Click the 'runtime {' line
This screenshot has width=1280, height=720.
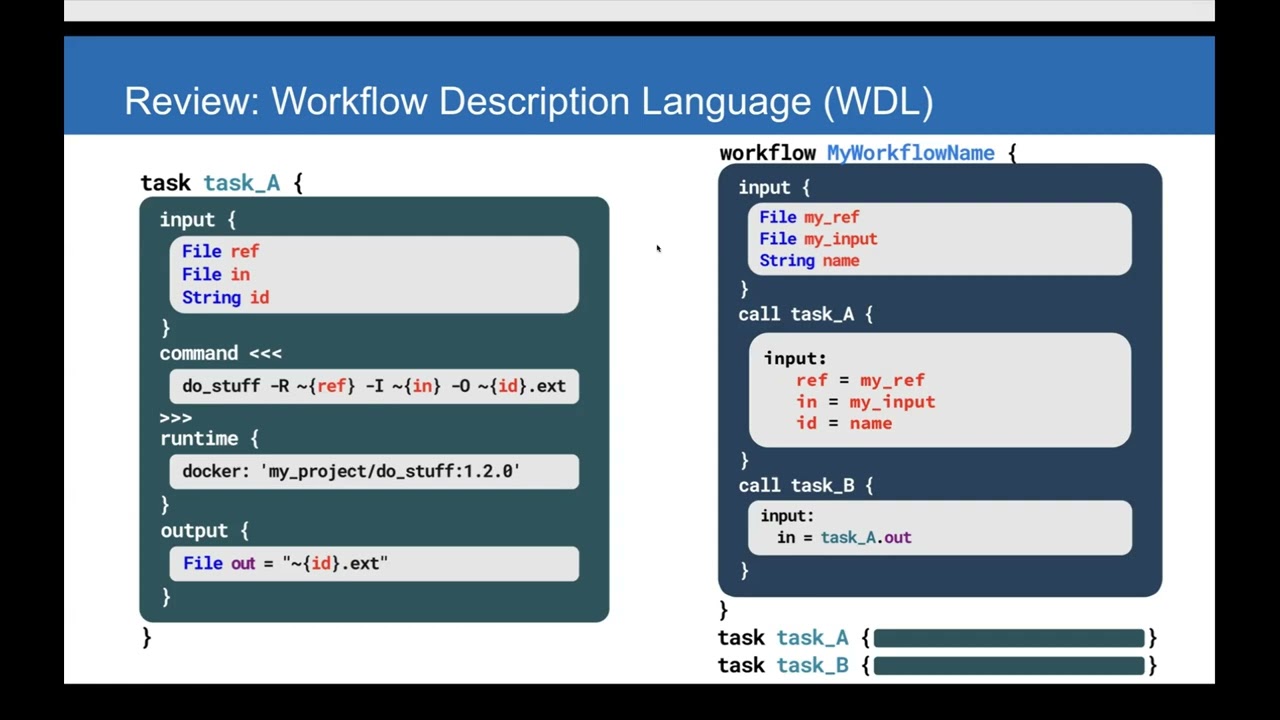click(209, 438)
